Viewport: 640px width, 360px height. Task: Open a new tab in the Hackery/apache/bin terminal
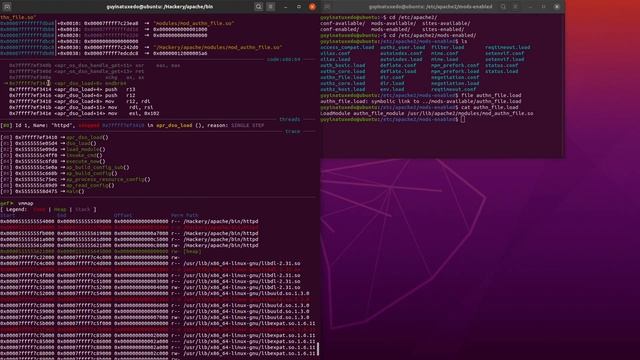(7, 7)
